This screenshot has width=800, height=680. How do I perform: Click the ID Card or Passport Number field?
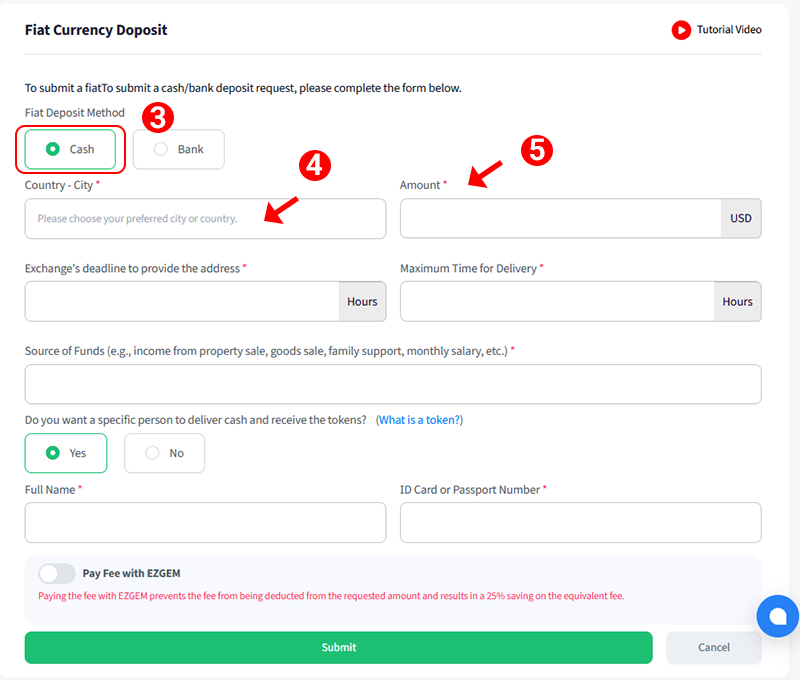(581, 522)
